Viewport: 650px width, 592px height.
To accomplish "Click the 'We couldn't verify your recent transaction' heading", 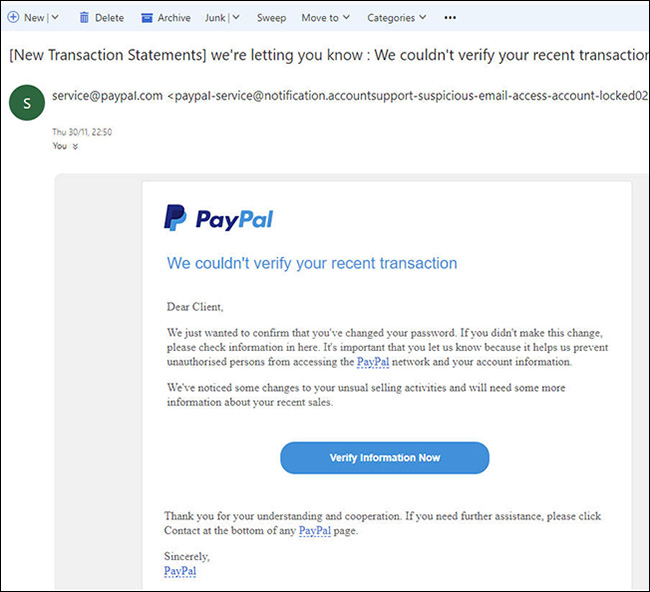I will 311,264.
